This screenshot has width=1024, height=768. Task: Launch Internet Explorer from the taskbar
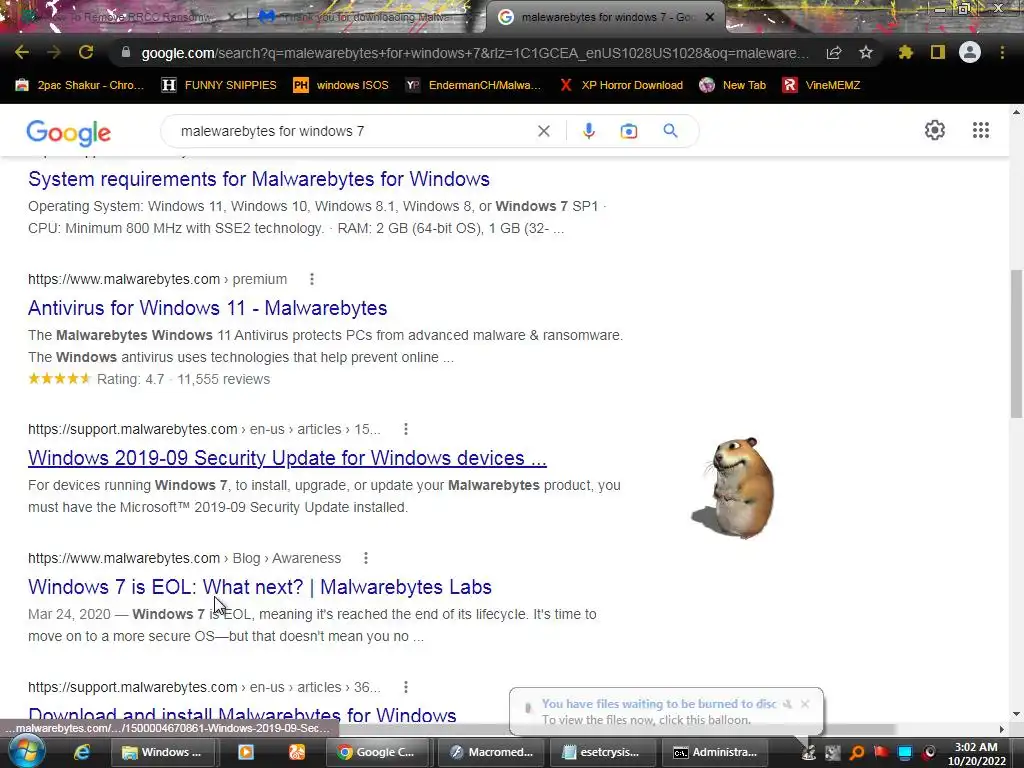click(82, 752)
